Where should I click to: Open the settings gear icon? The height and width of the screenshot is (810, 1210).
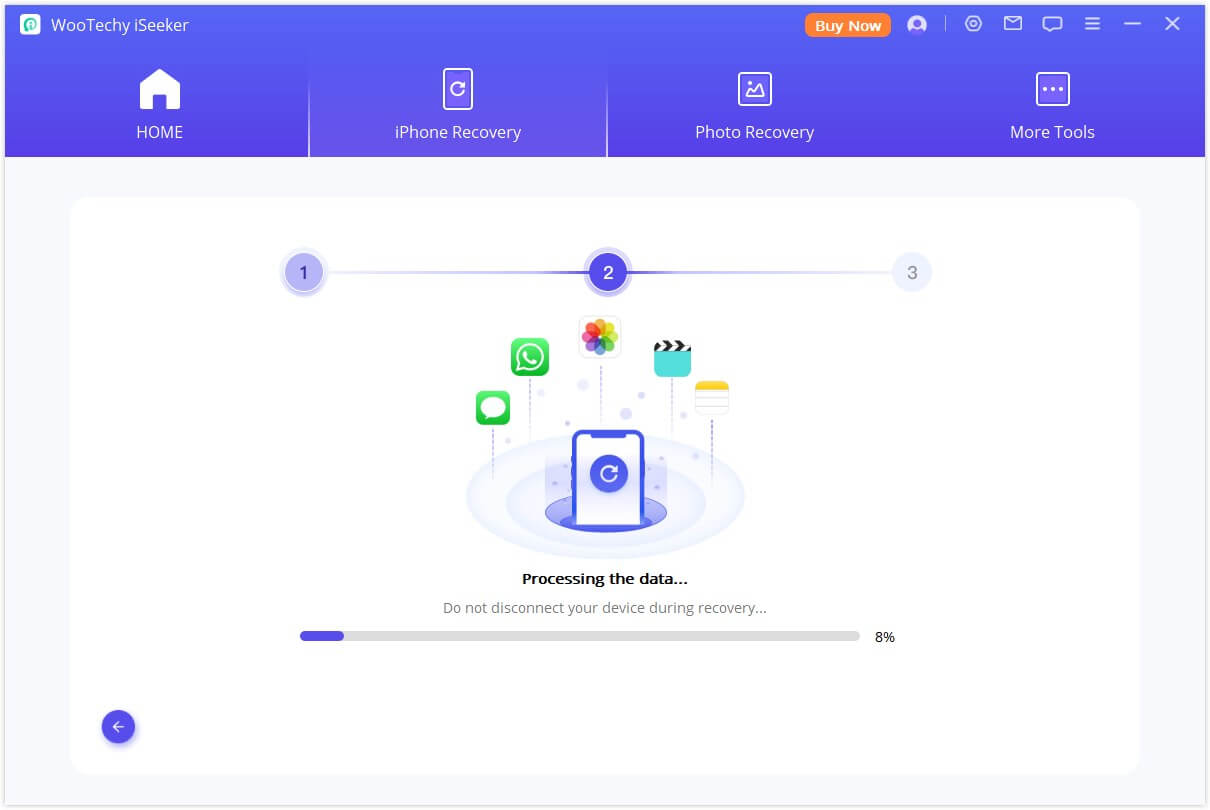coord(973,23)
